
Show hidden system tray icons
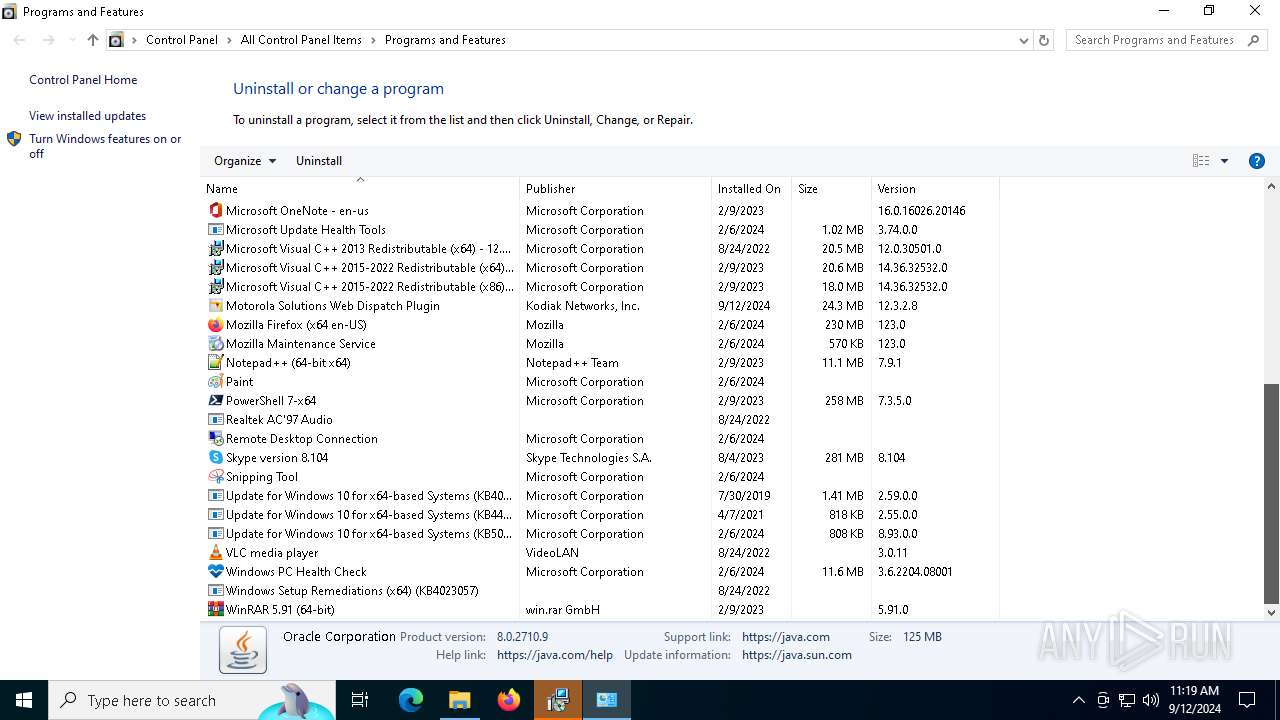click(x=1078, y=700)
